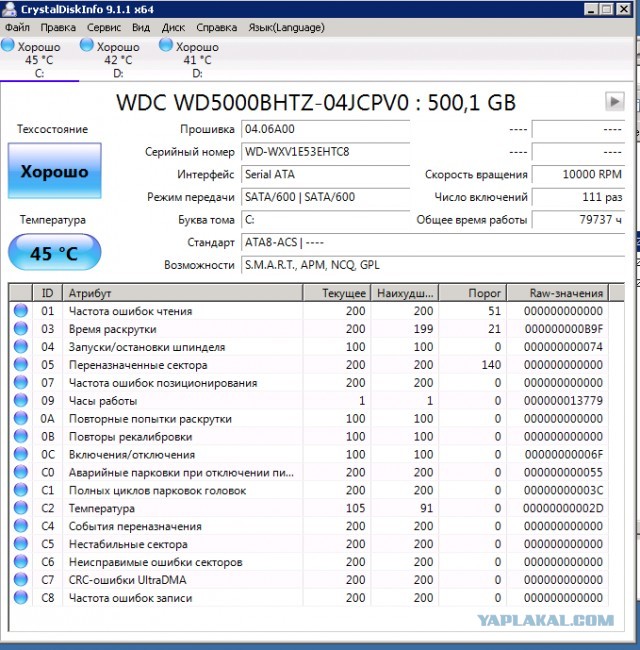Click the power-on count value 111 раз
This screenshot has height=650, width=640.
[578, 197]
